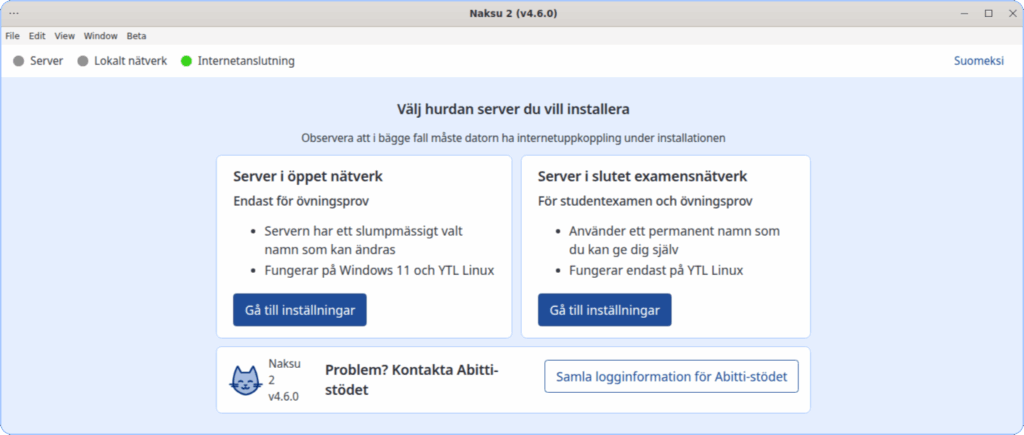Open the Edit menu
Screen dimensions: 1024x435
point(37,35)
